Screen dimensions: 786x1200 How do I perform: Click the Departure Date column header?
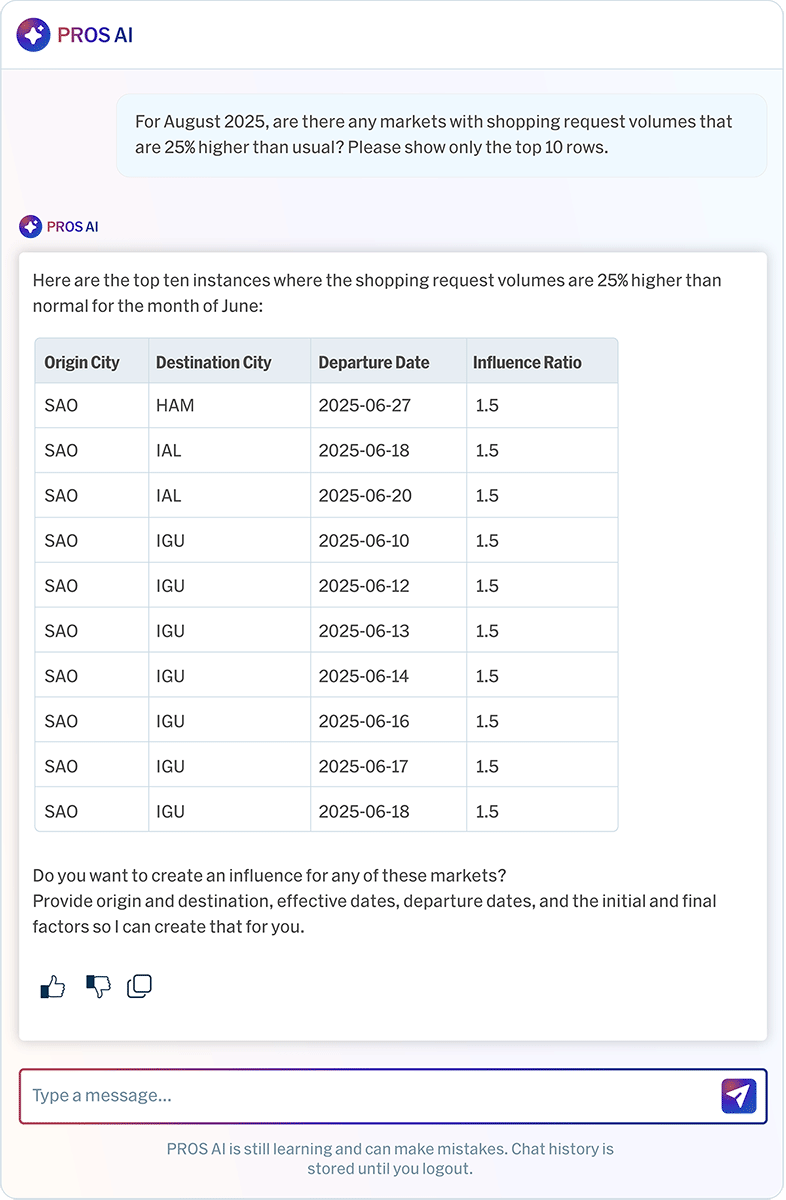pos(374,362)
